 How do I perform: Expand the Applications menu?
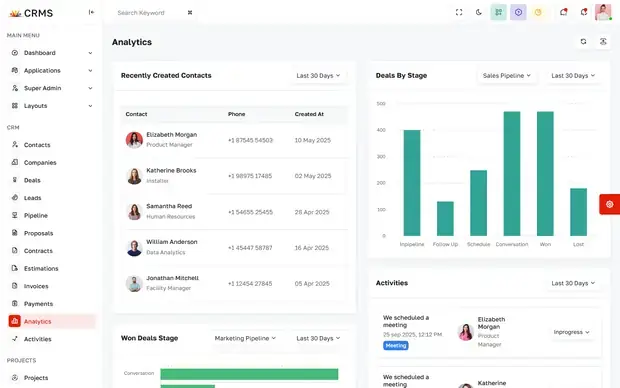[51, 70]
